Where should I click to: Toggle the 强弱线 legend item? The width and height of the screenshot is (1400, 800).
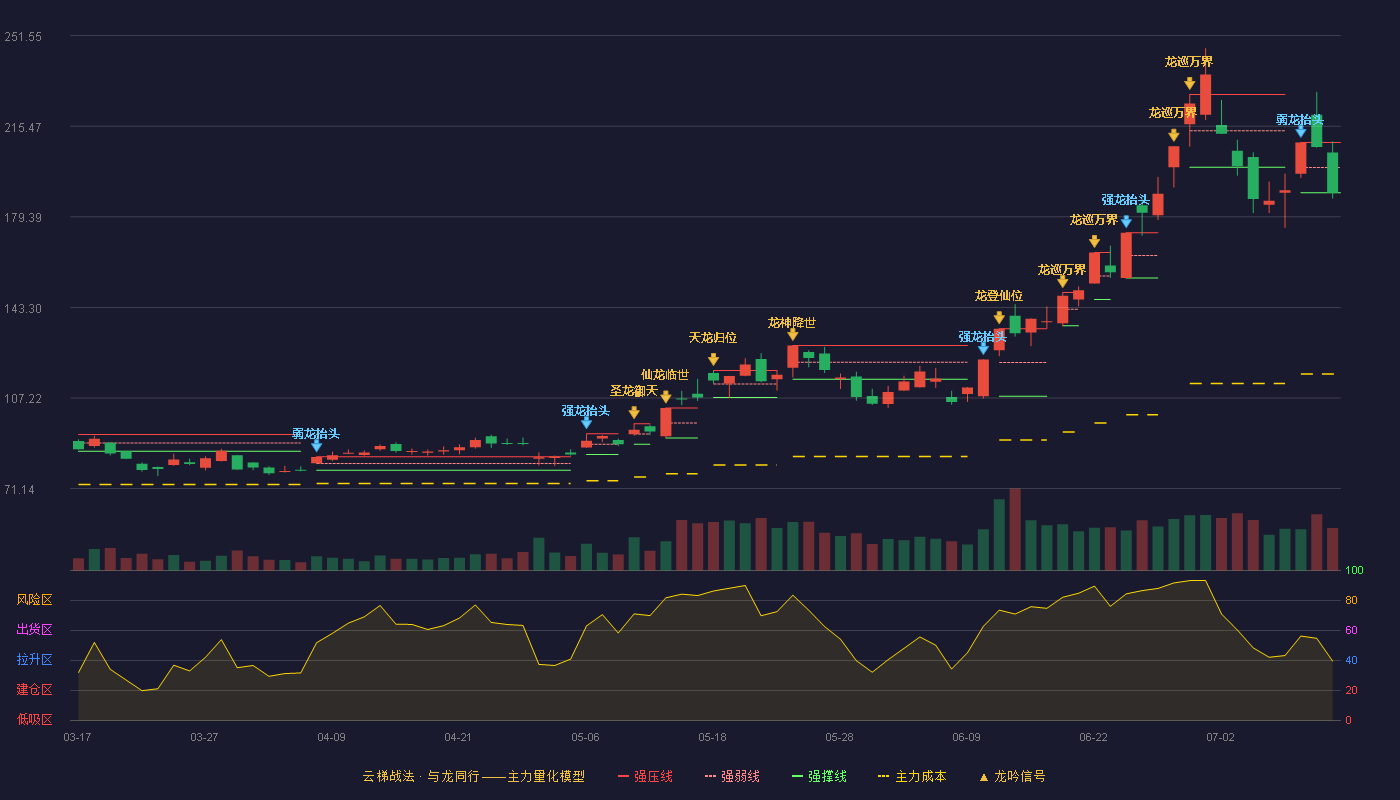click(732, 776)
